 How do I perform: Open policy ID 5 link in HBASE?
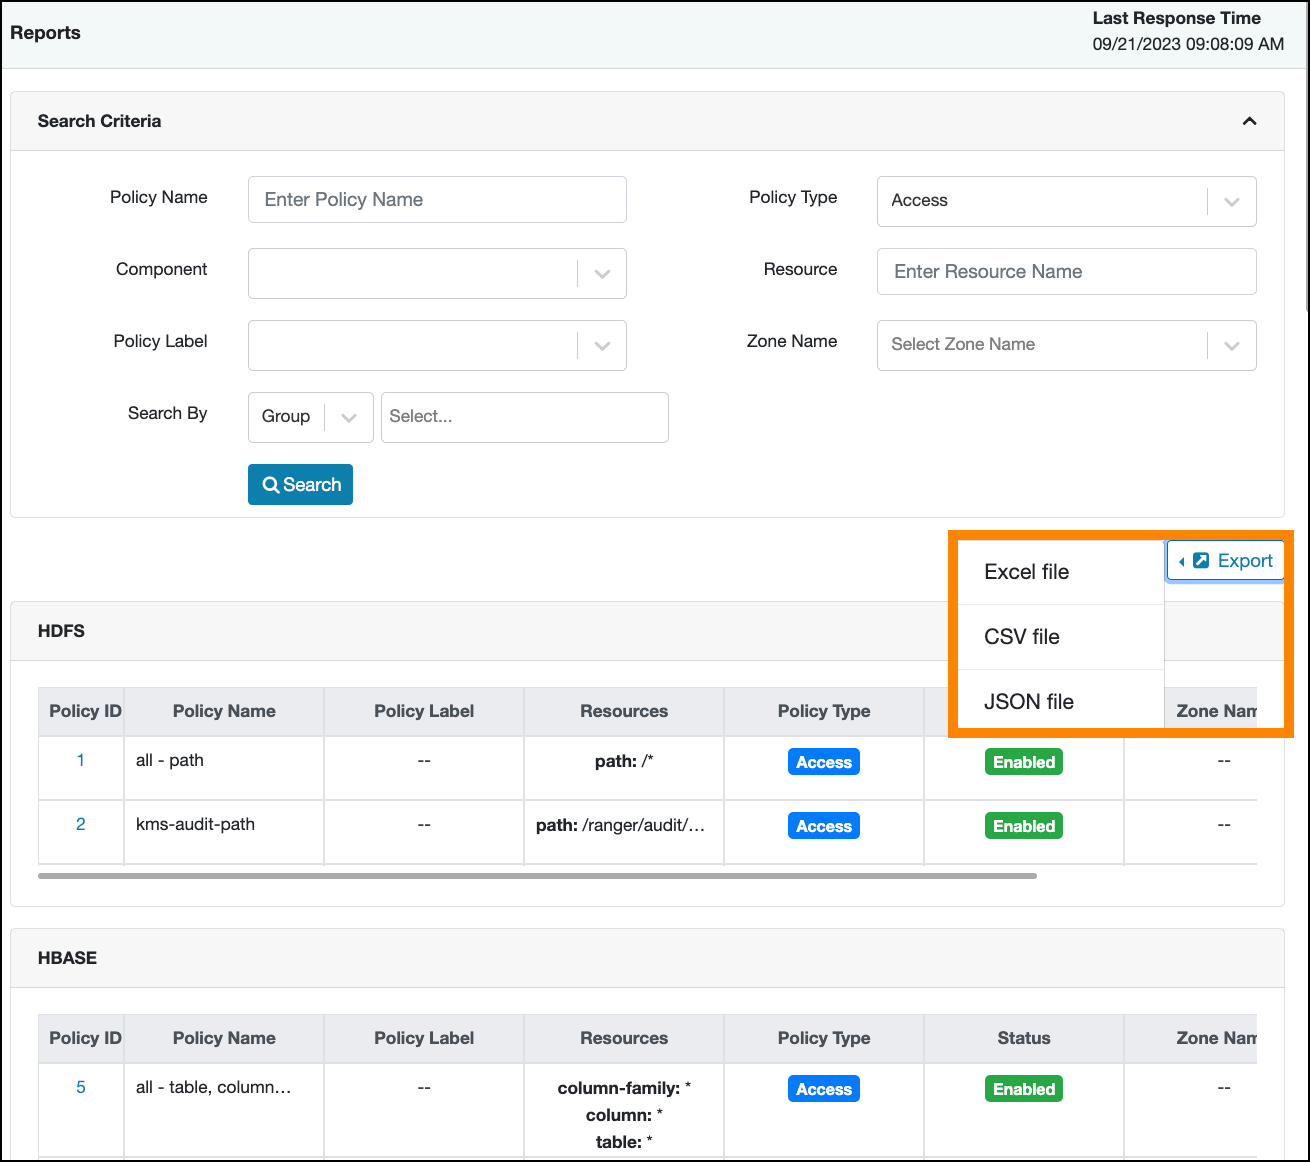click(81, 1087)
